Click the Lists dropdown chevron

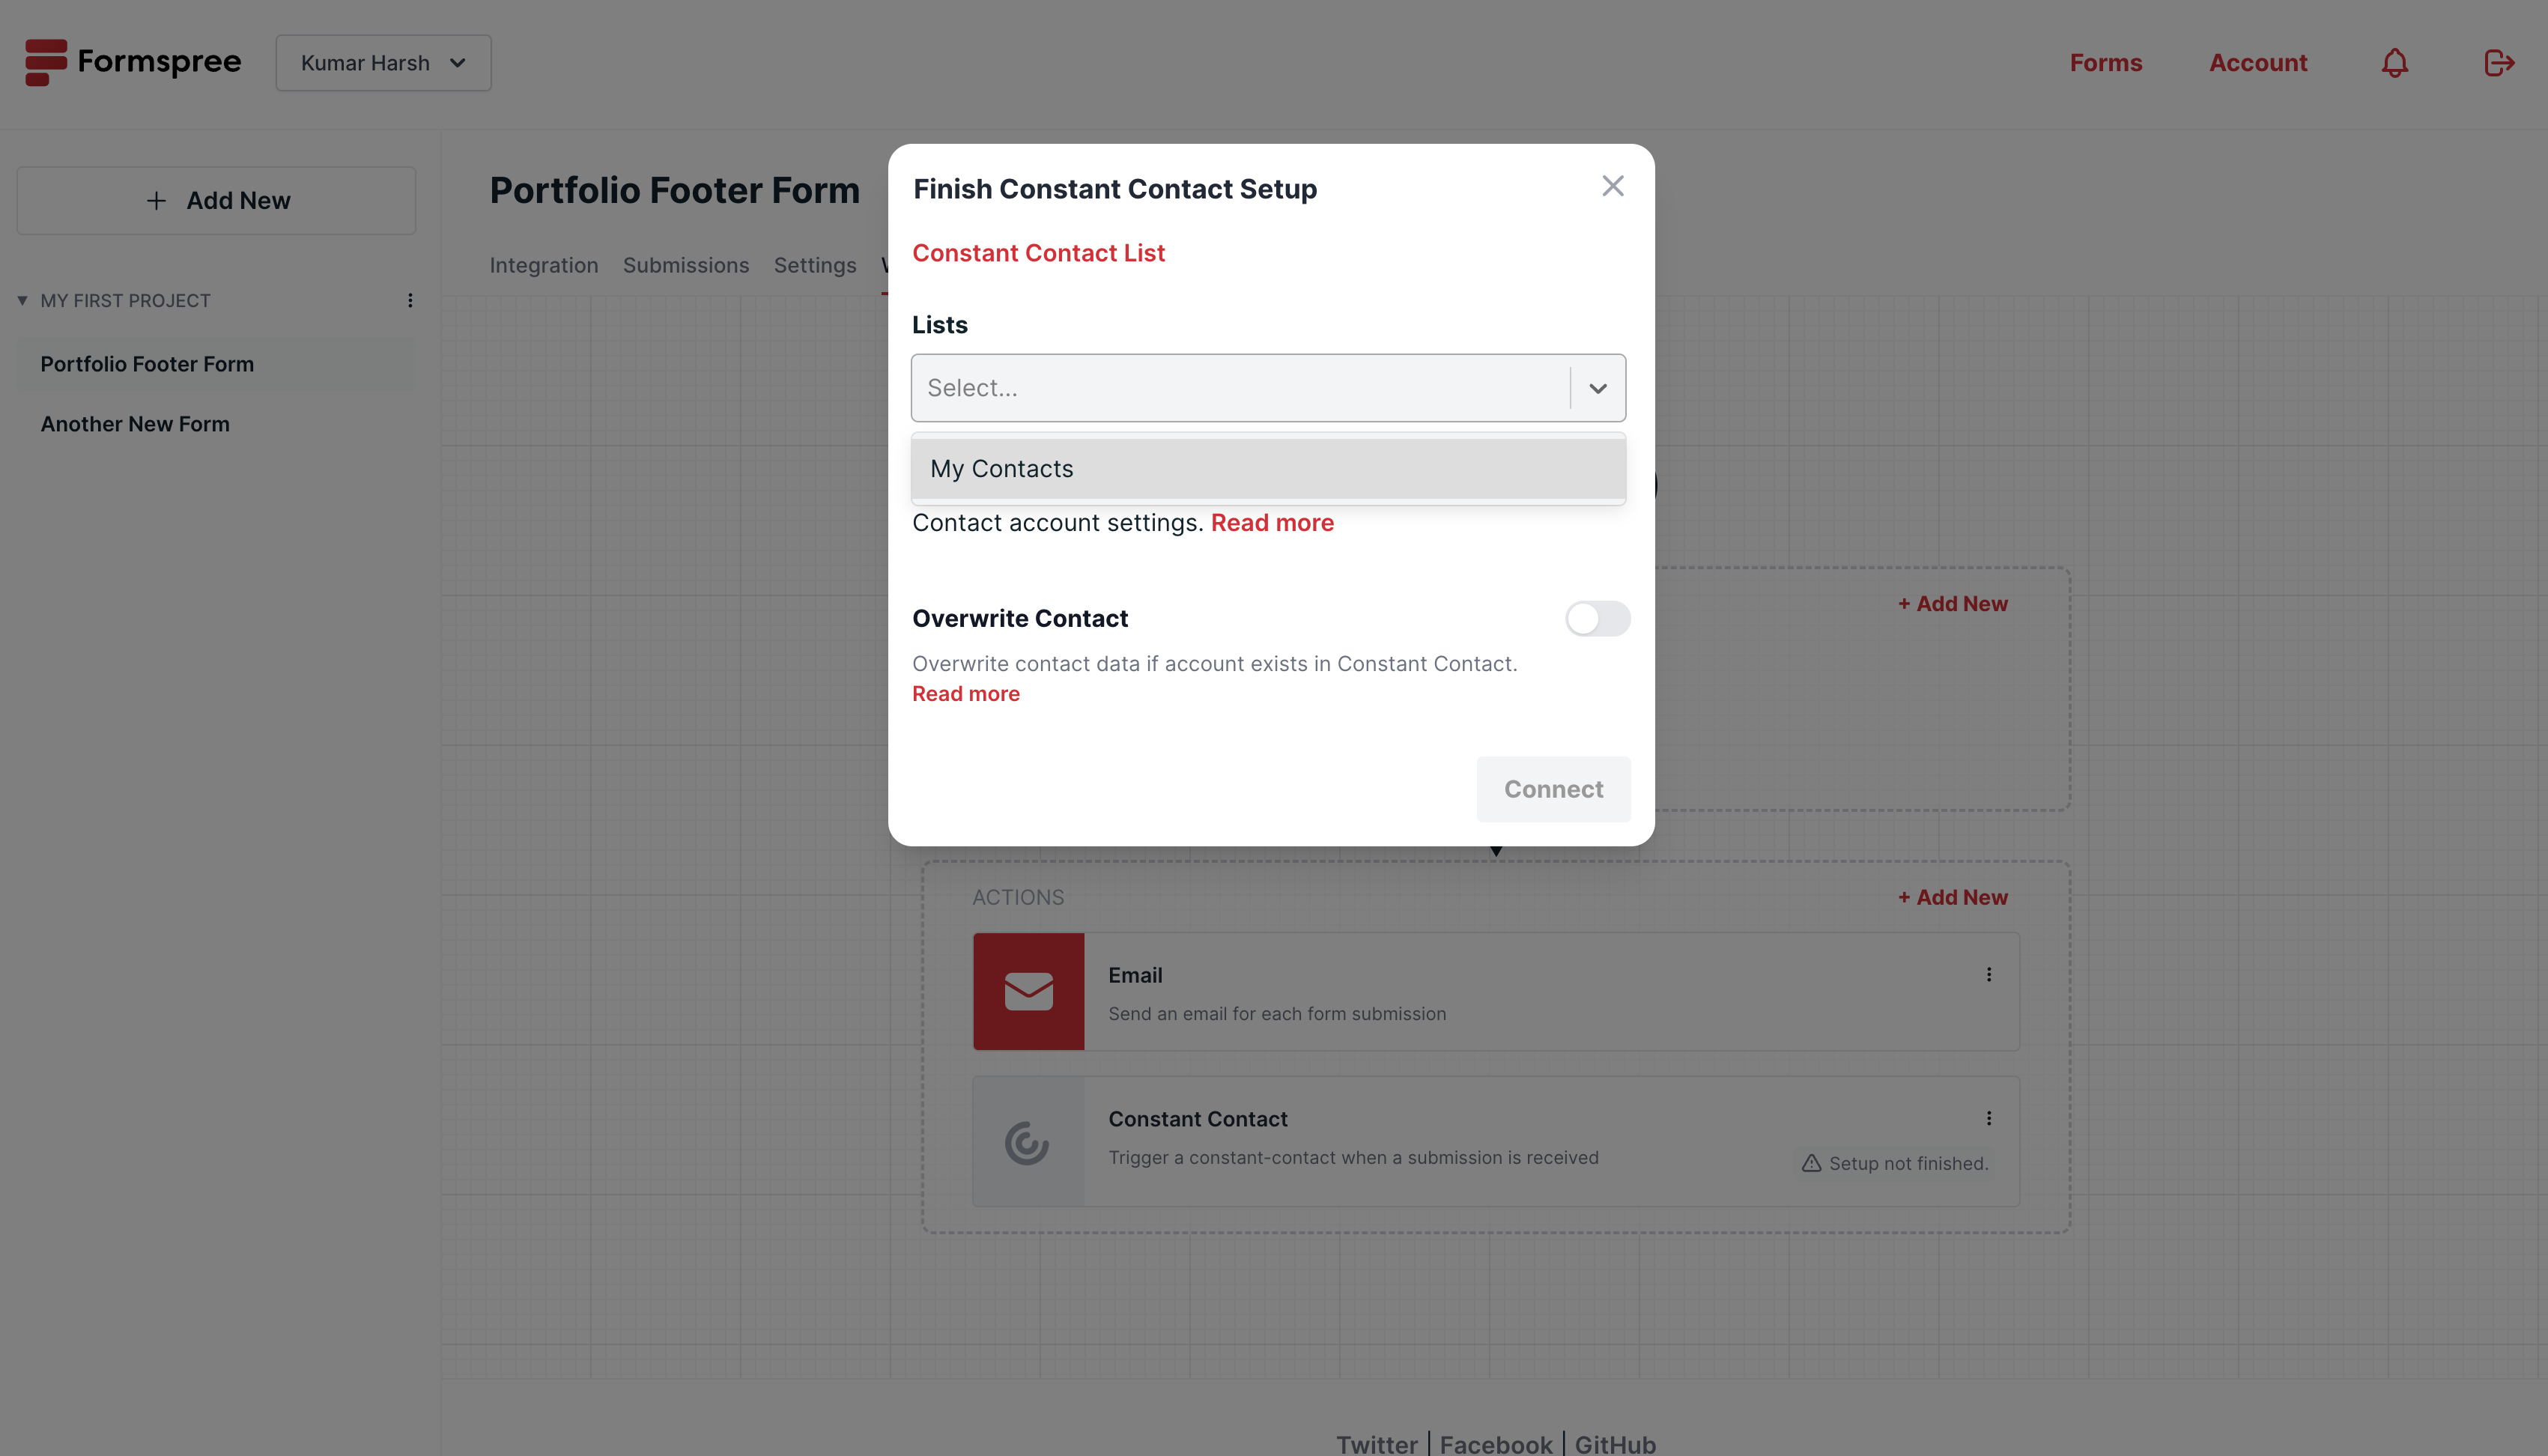click(1597, 388)
